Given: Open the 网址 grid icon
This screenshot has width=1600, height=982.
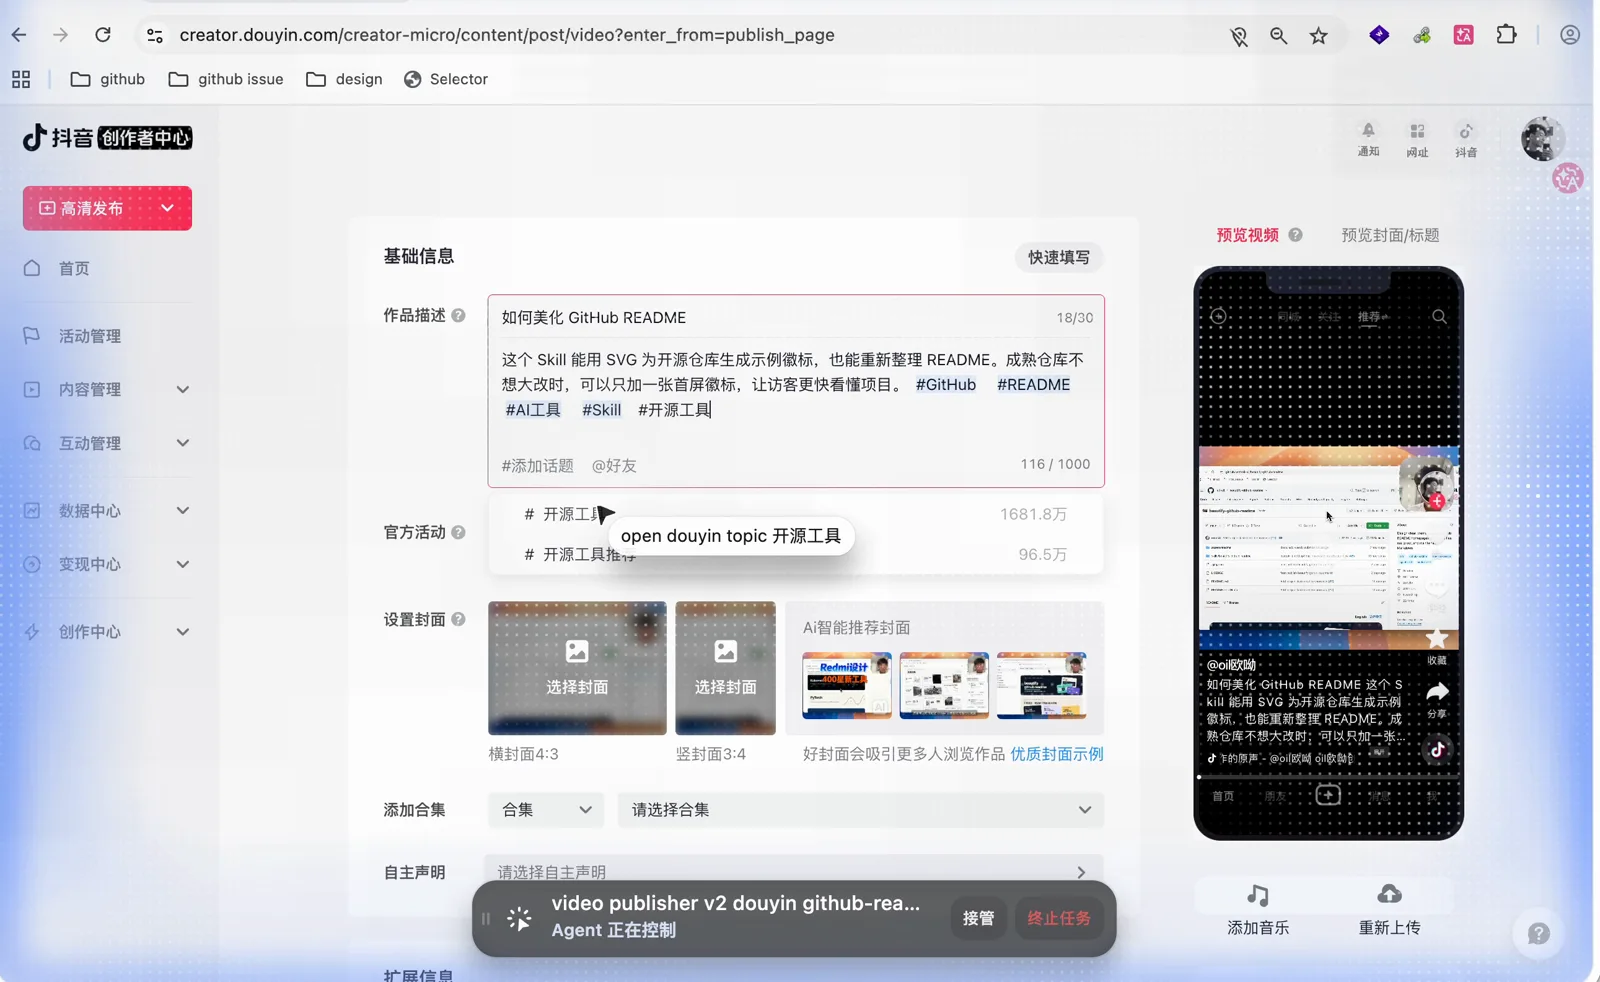Looking at the screenshot, I should [1417, 139].
